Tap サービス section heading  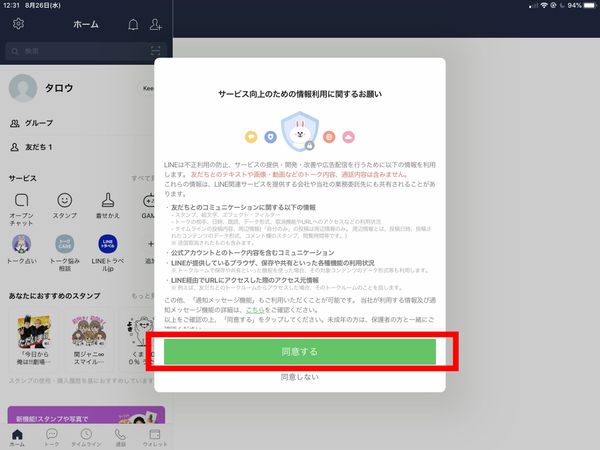[x=23, y=178]
